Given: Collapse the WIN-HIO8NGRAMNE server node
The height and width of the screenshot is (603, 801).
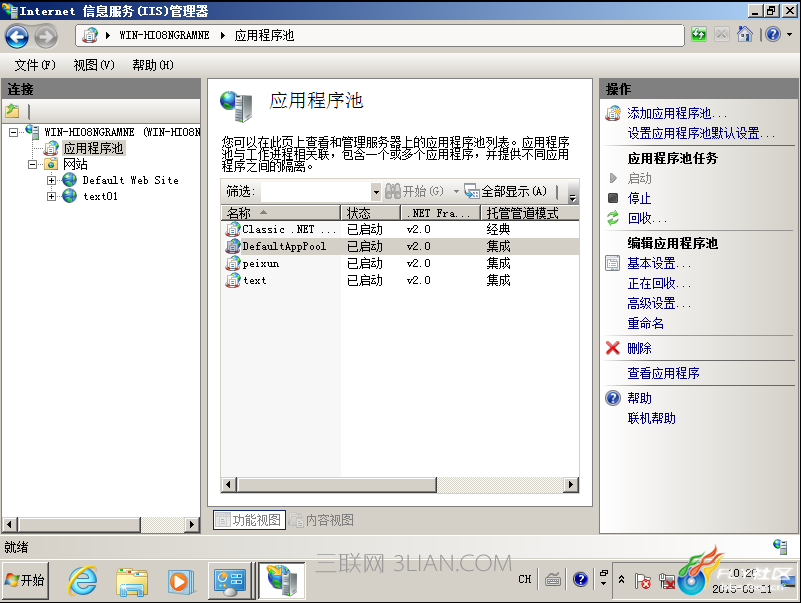Looking at the screenshot, I should coord(14,132).
